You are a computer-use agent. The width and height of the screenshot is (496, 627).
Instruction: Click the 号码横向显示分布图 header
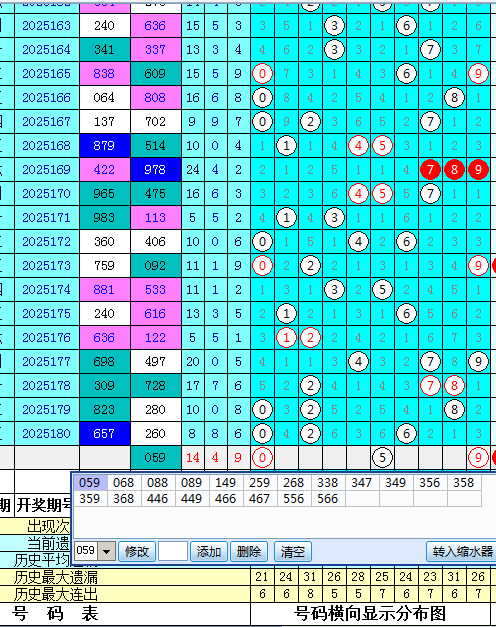pyautogui.click(x=370, y=614)
